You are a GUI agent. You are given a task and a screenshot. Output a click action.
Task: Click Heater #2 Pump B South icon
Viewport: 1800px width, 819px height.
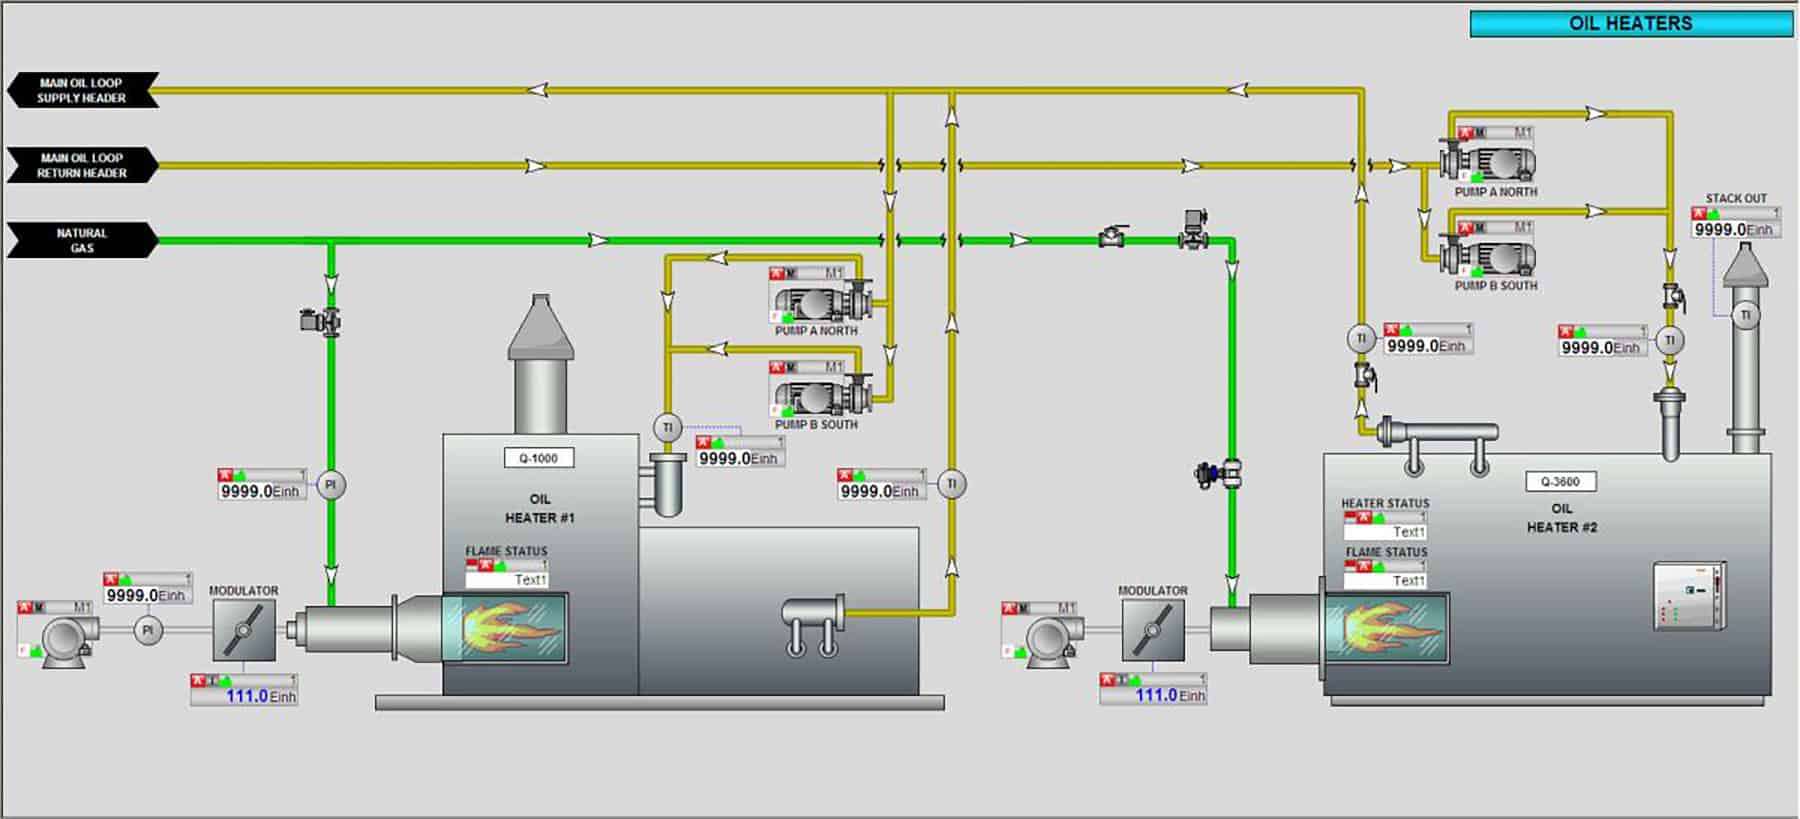1488,255
